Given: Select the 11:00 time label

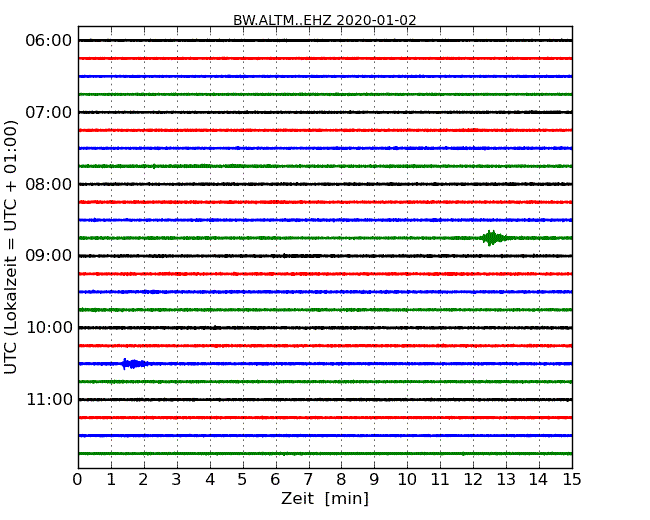Looking at the screenshot, I should tap(49, 399).
